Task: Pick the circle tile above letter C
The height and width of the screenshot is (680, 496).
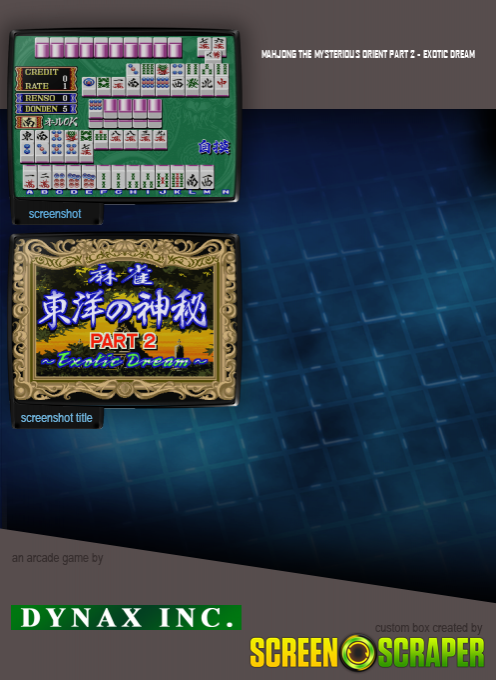Action: coord(59,177)
